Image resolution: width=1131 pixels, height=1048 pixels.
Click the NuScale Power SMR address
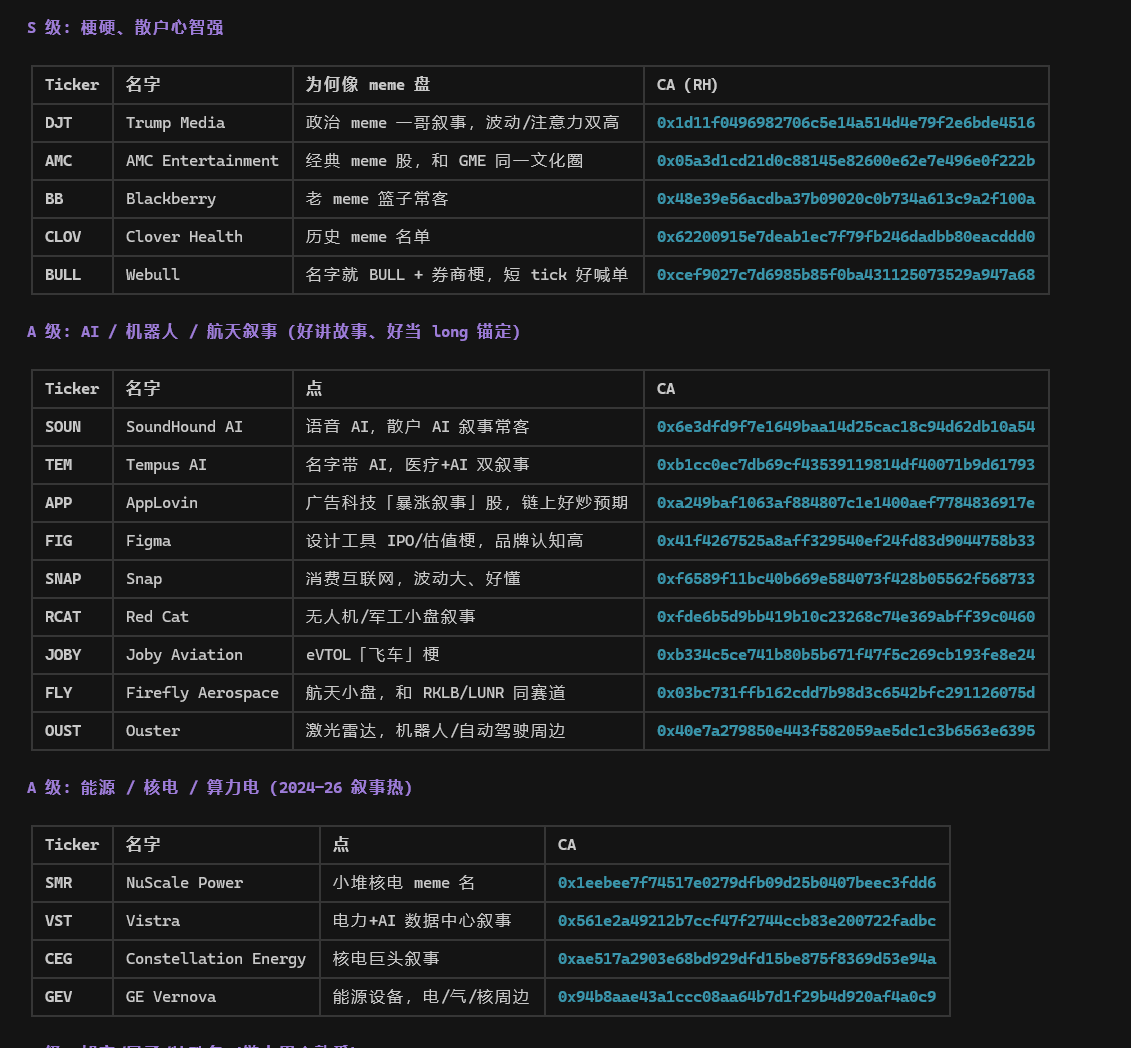point(747,883)
